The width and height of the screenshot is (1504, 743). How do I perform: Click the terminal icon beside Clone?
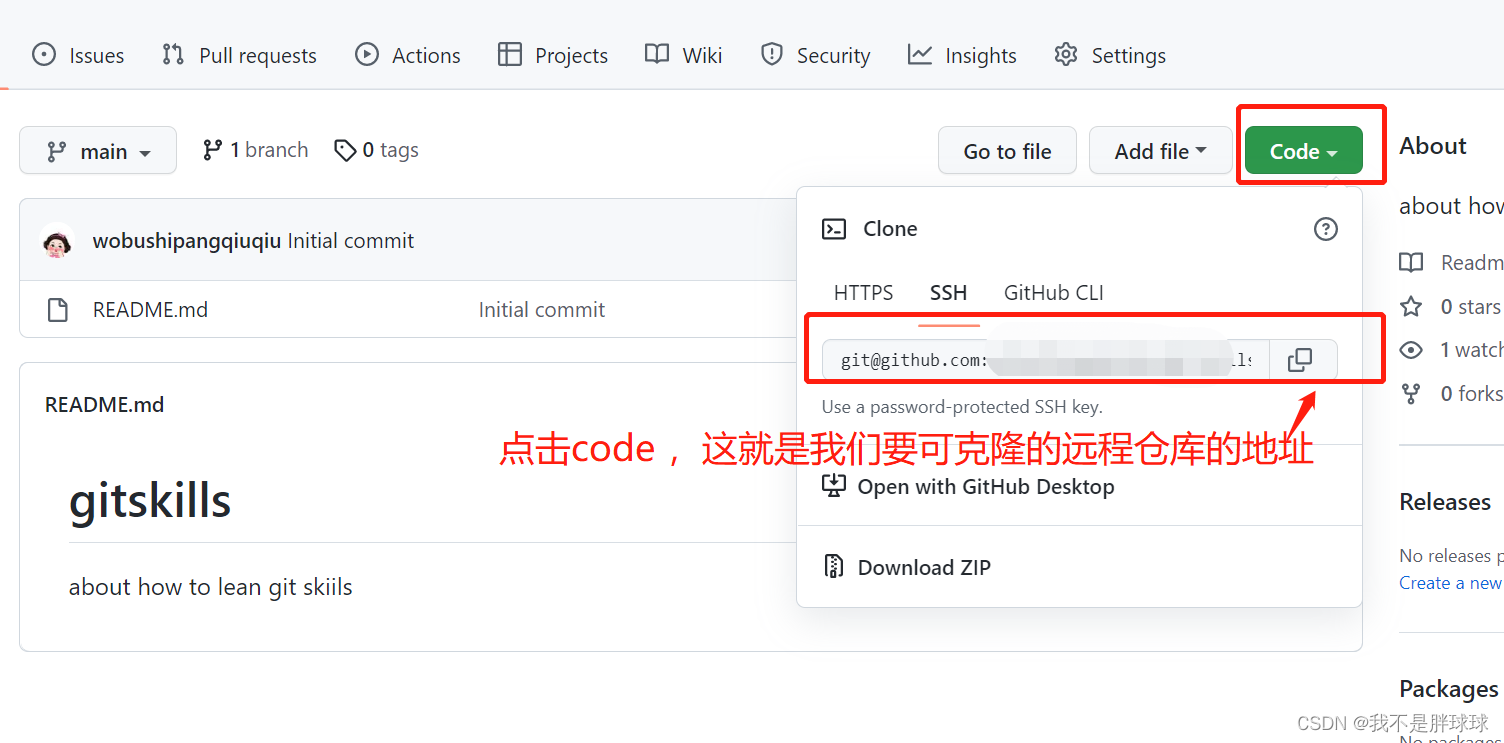(834, 229)
